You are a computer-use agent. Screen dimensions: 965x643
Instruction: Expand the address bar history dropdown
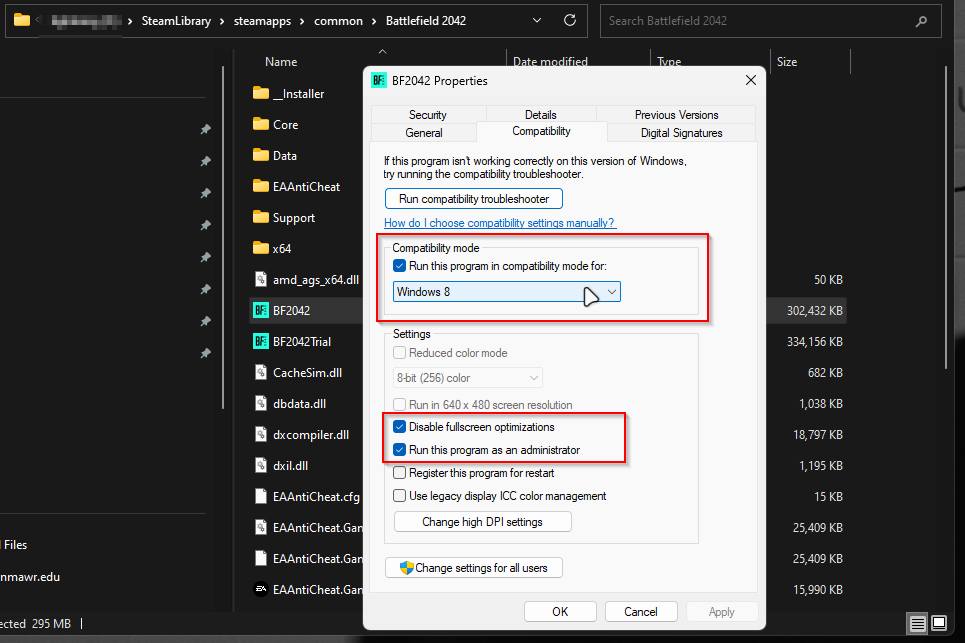click(x=539, y=20)
